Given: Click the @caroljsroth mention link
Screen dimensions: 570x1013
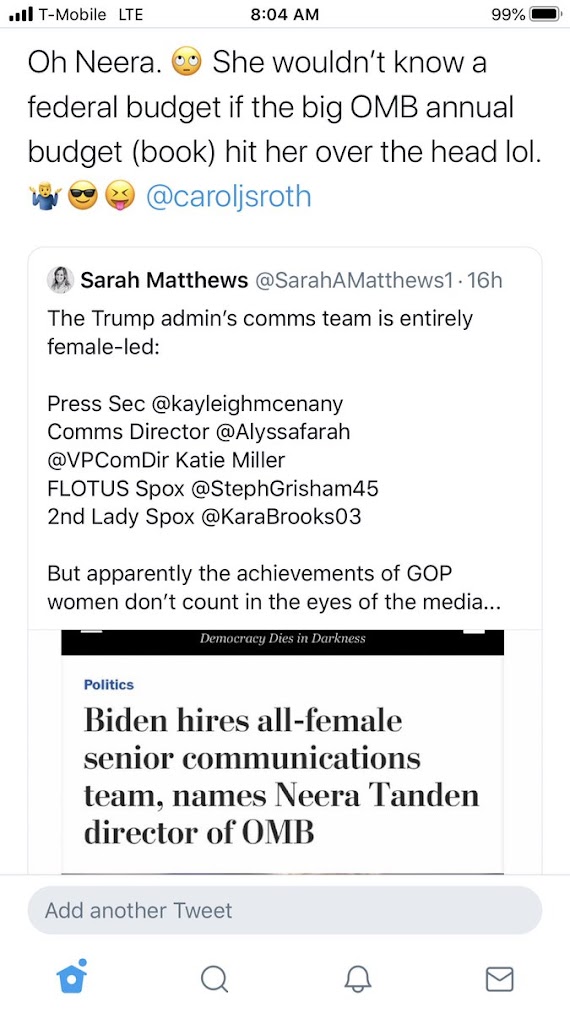Looking at the screenshot, I should [229, 198].
